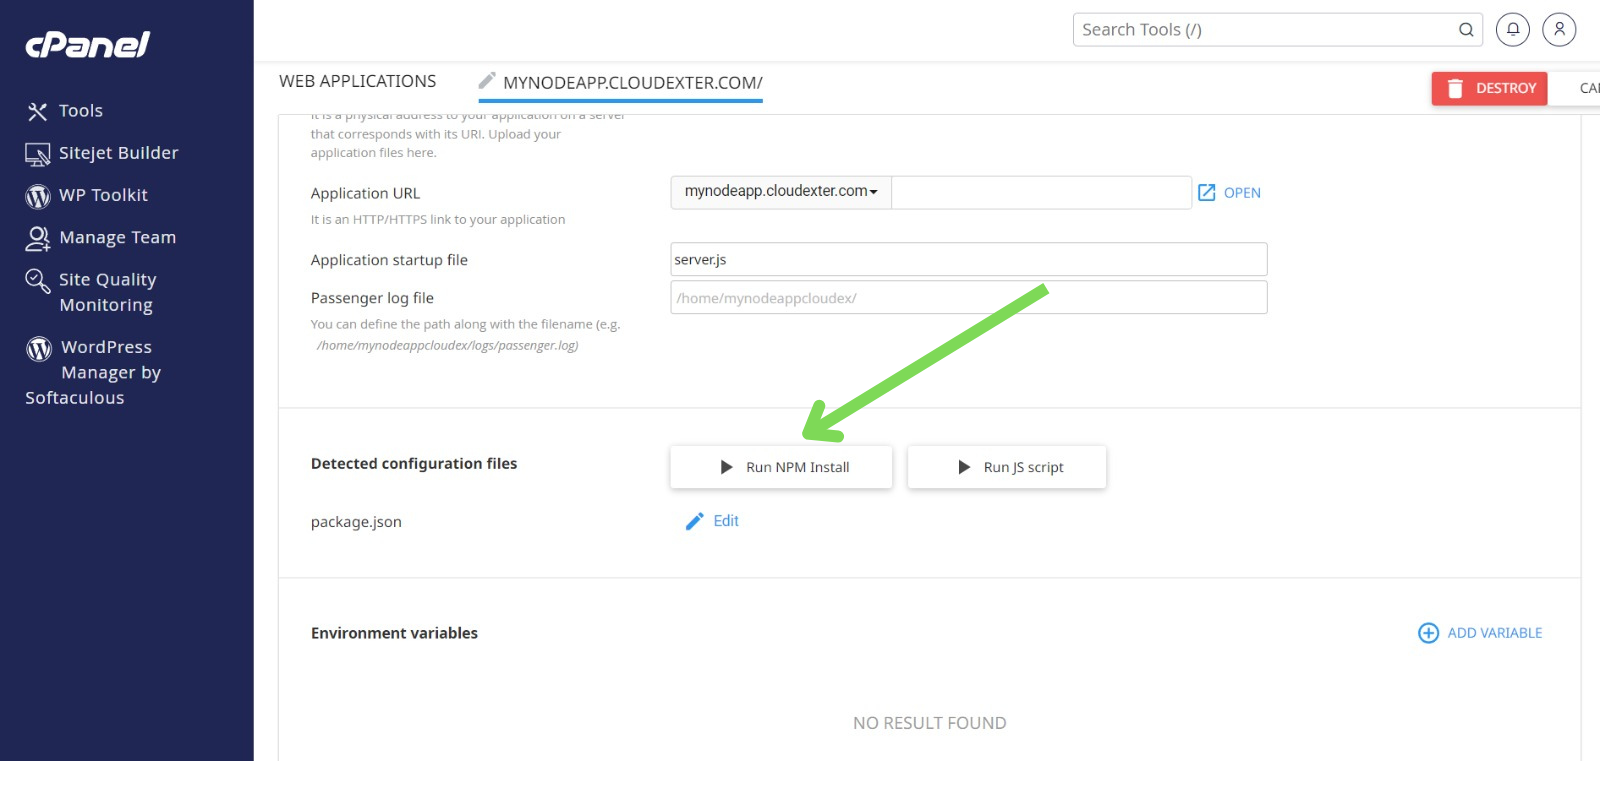This screenshot has width=1600, height=805.
Task: Click the Site Quality Monitoring magnifier icon
Action: pos(37,281)
